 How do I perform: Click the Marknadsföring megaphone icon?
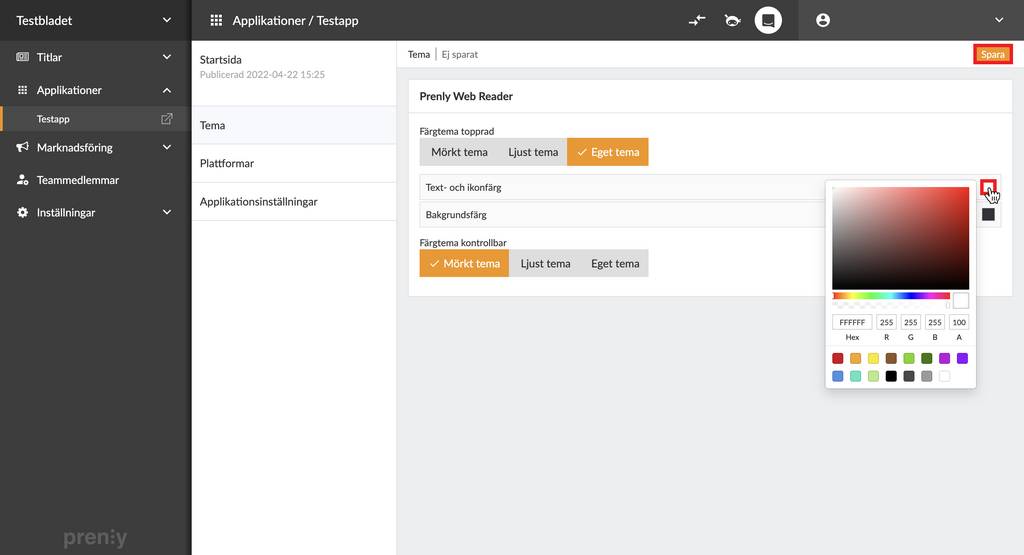pos(22,147)
